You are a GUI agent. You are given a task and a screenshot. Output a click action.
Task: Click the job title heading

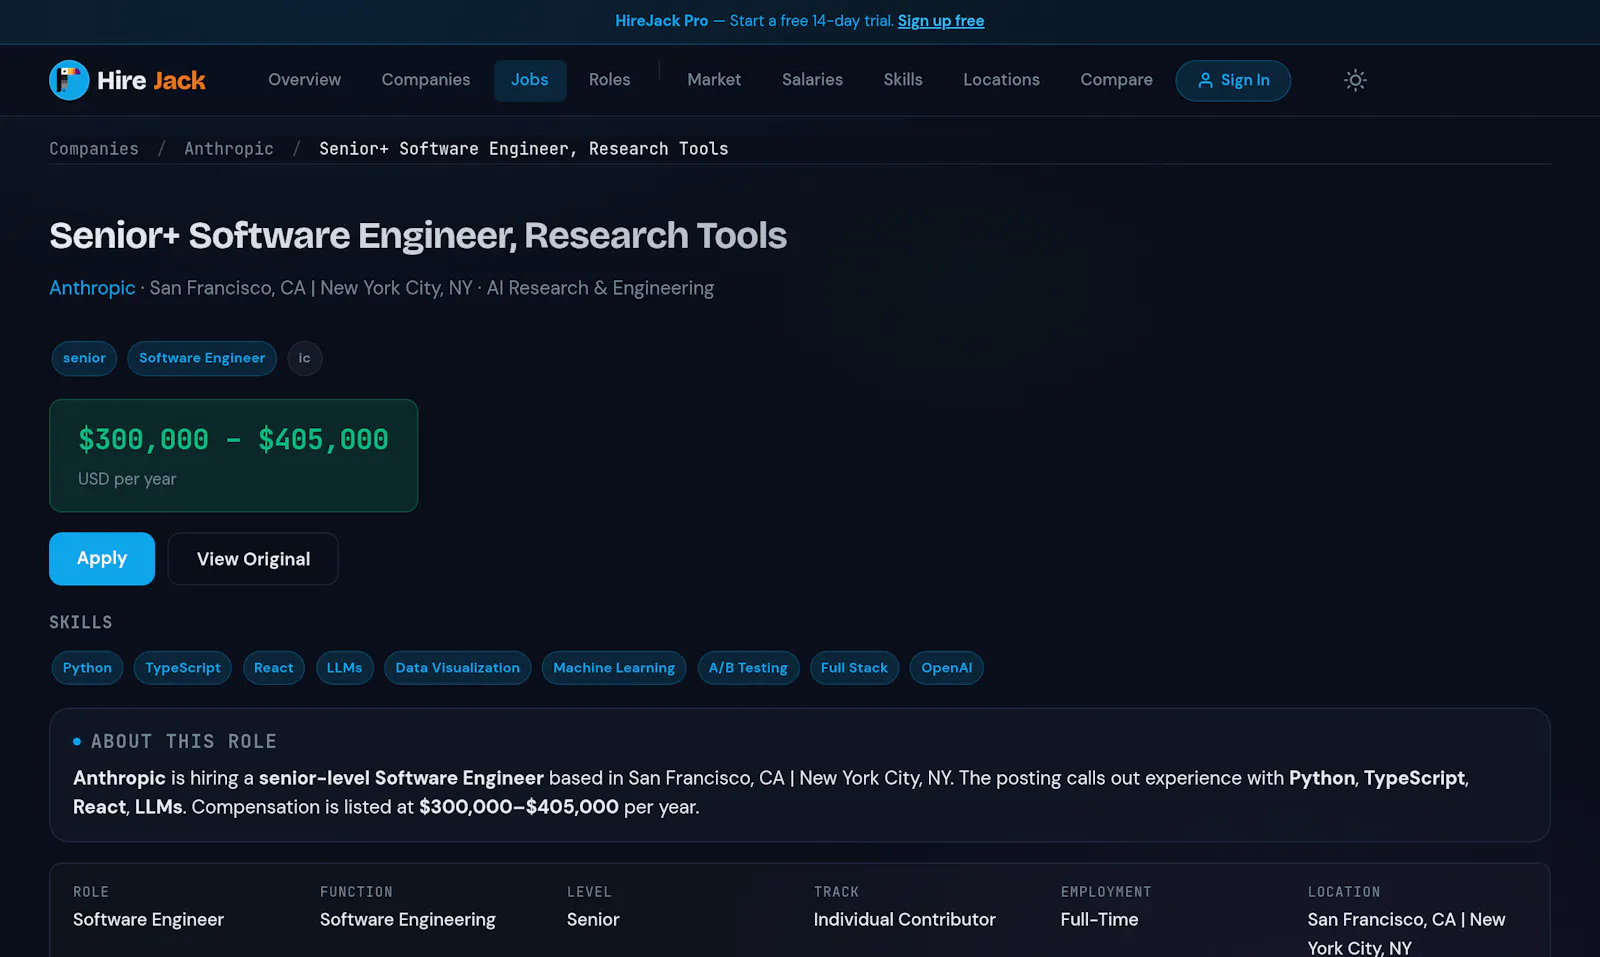coord(418,236)
